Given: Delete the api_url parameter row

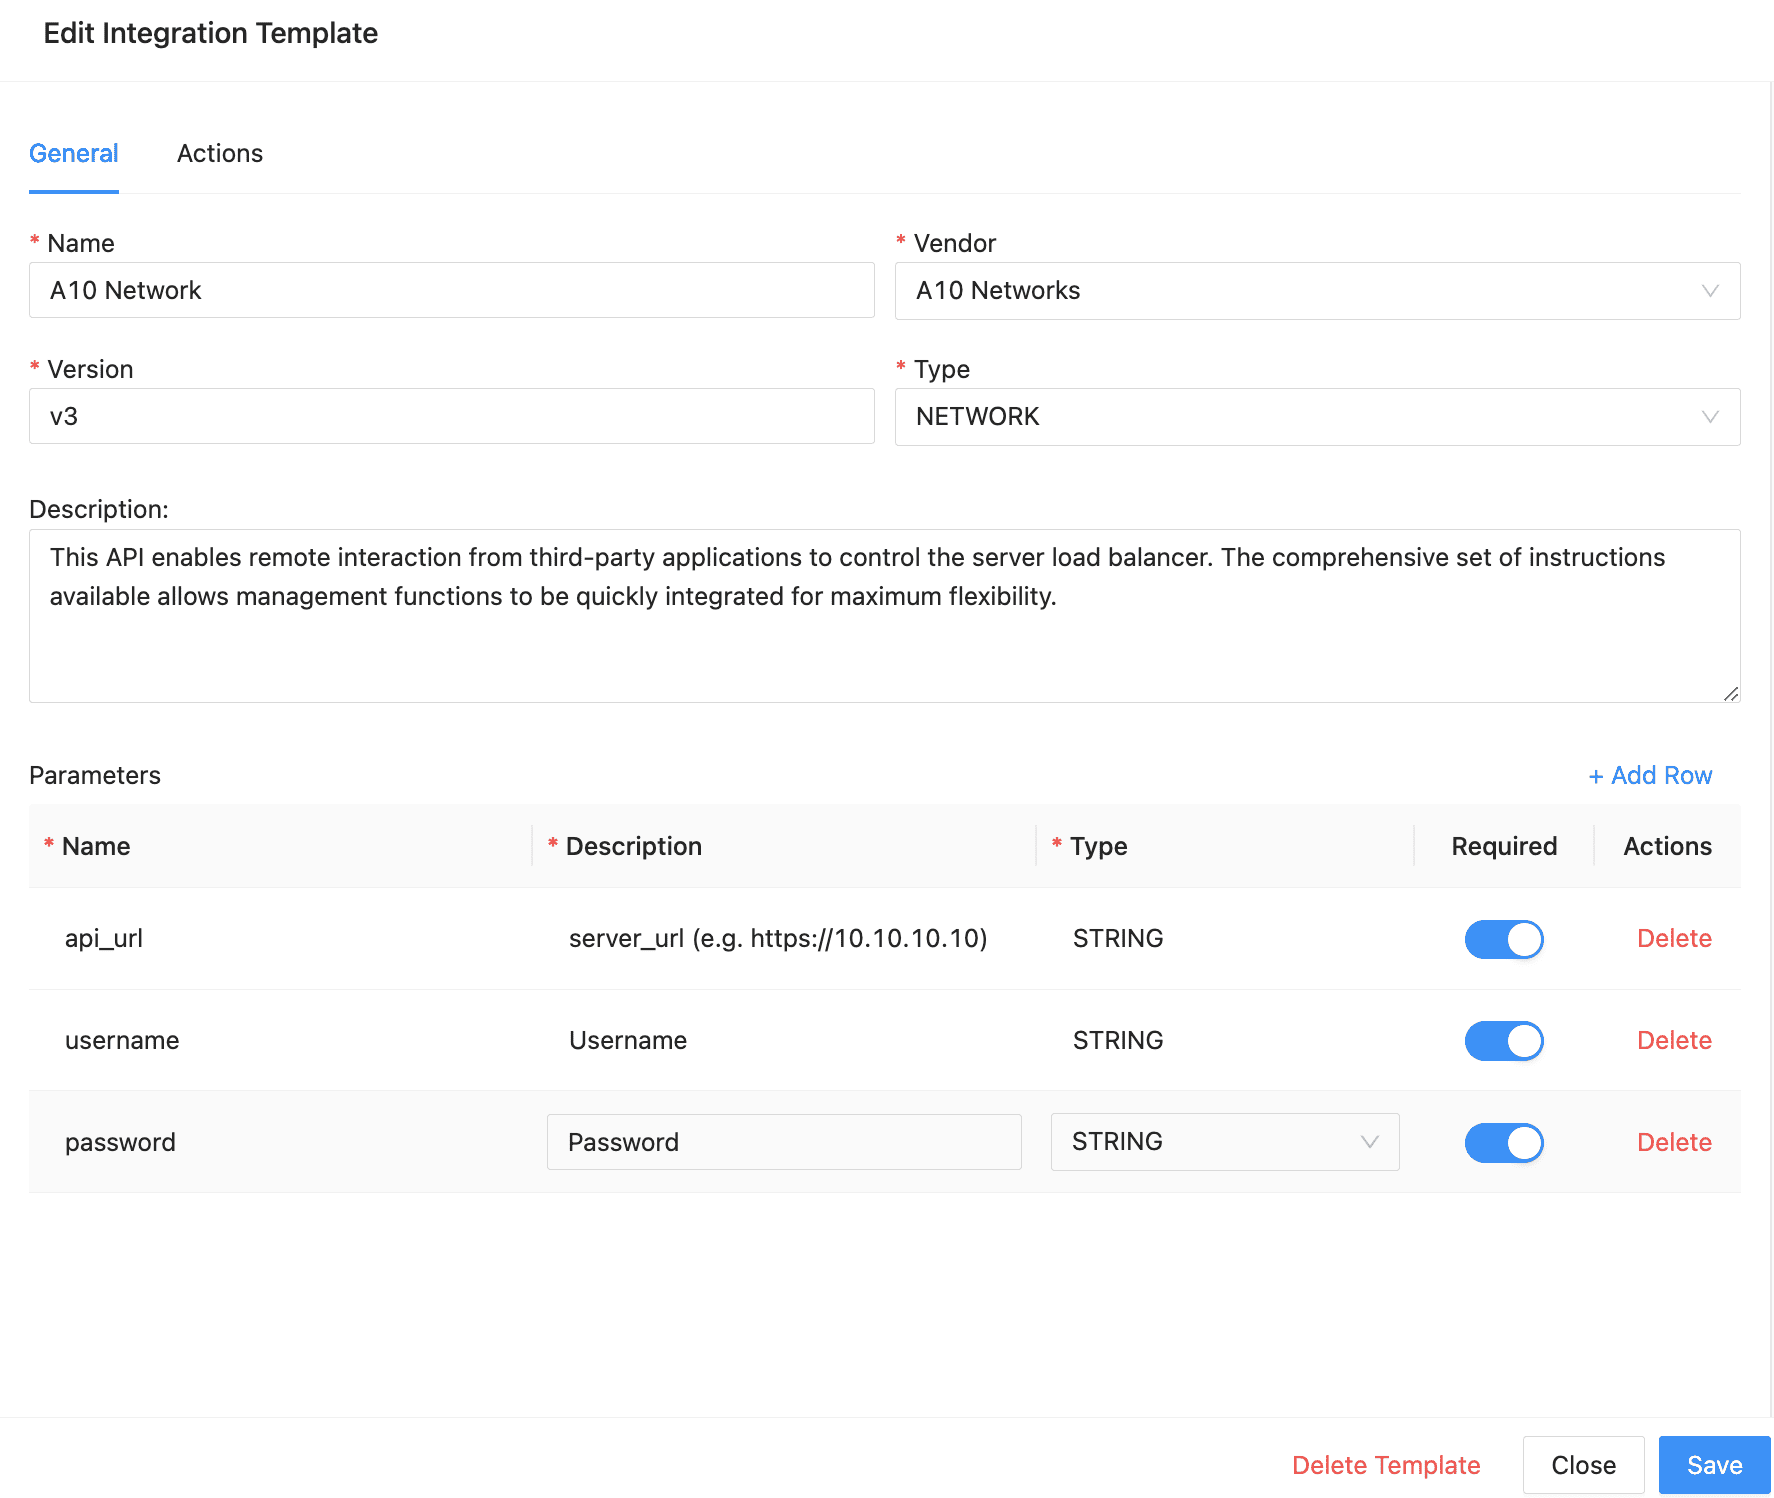Looking at the screenshot, I should click(x=1674, y=938).
